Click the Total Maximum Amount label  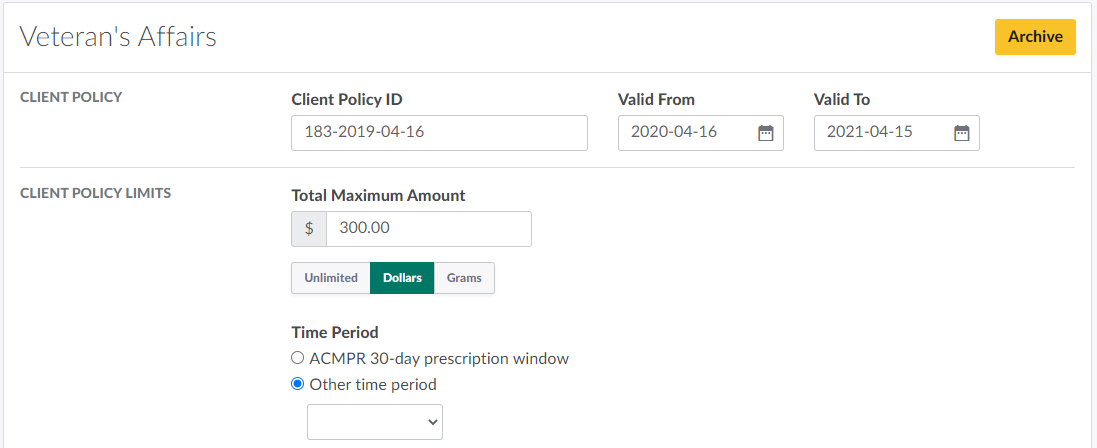click(378, 195)
